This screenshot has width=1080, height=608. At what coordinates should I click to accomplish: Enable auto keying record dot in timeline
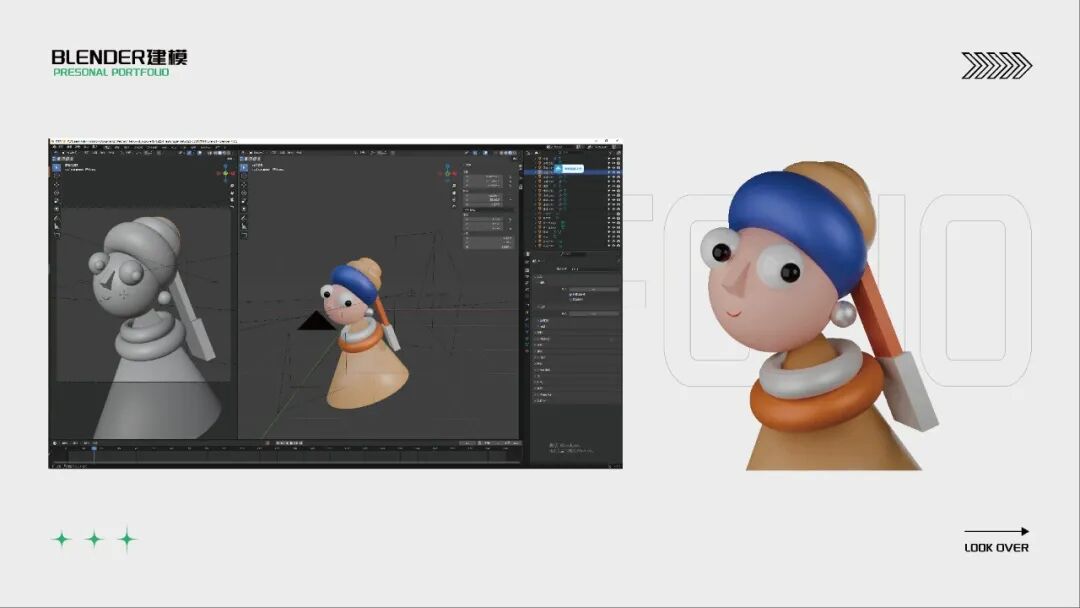pyautogui.click(x=267, y=443)
